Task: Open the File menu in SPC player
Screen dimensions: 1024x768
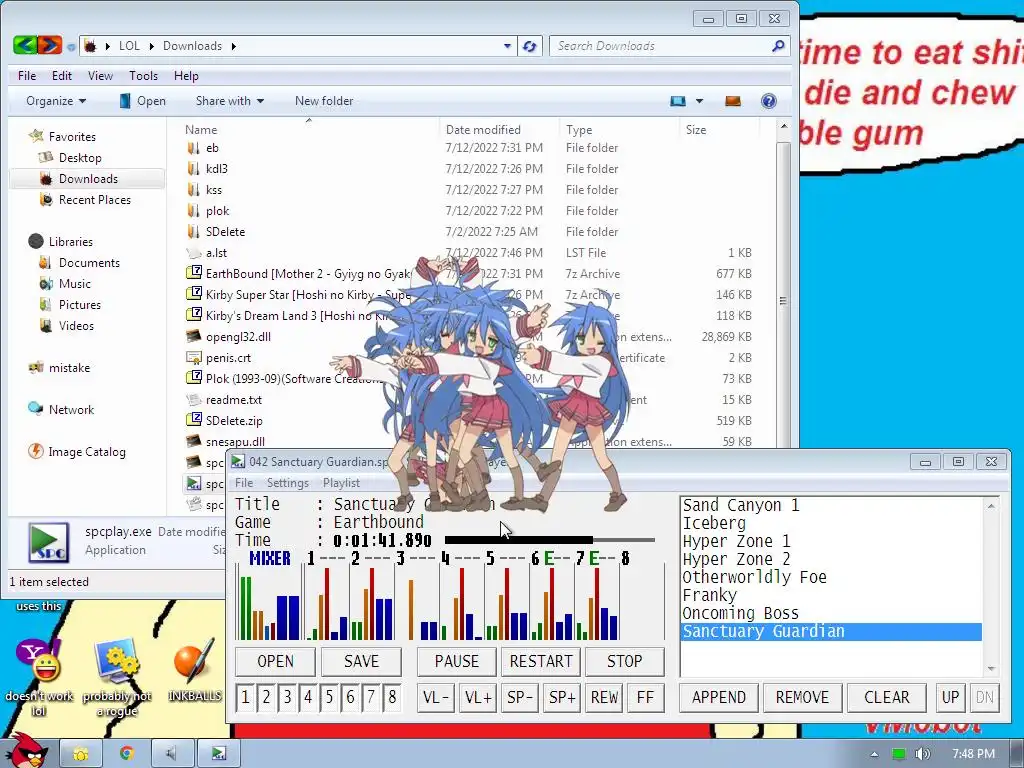Action: pos(244,483)
